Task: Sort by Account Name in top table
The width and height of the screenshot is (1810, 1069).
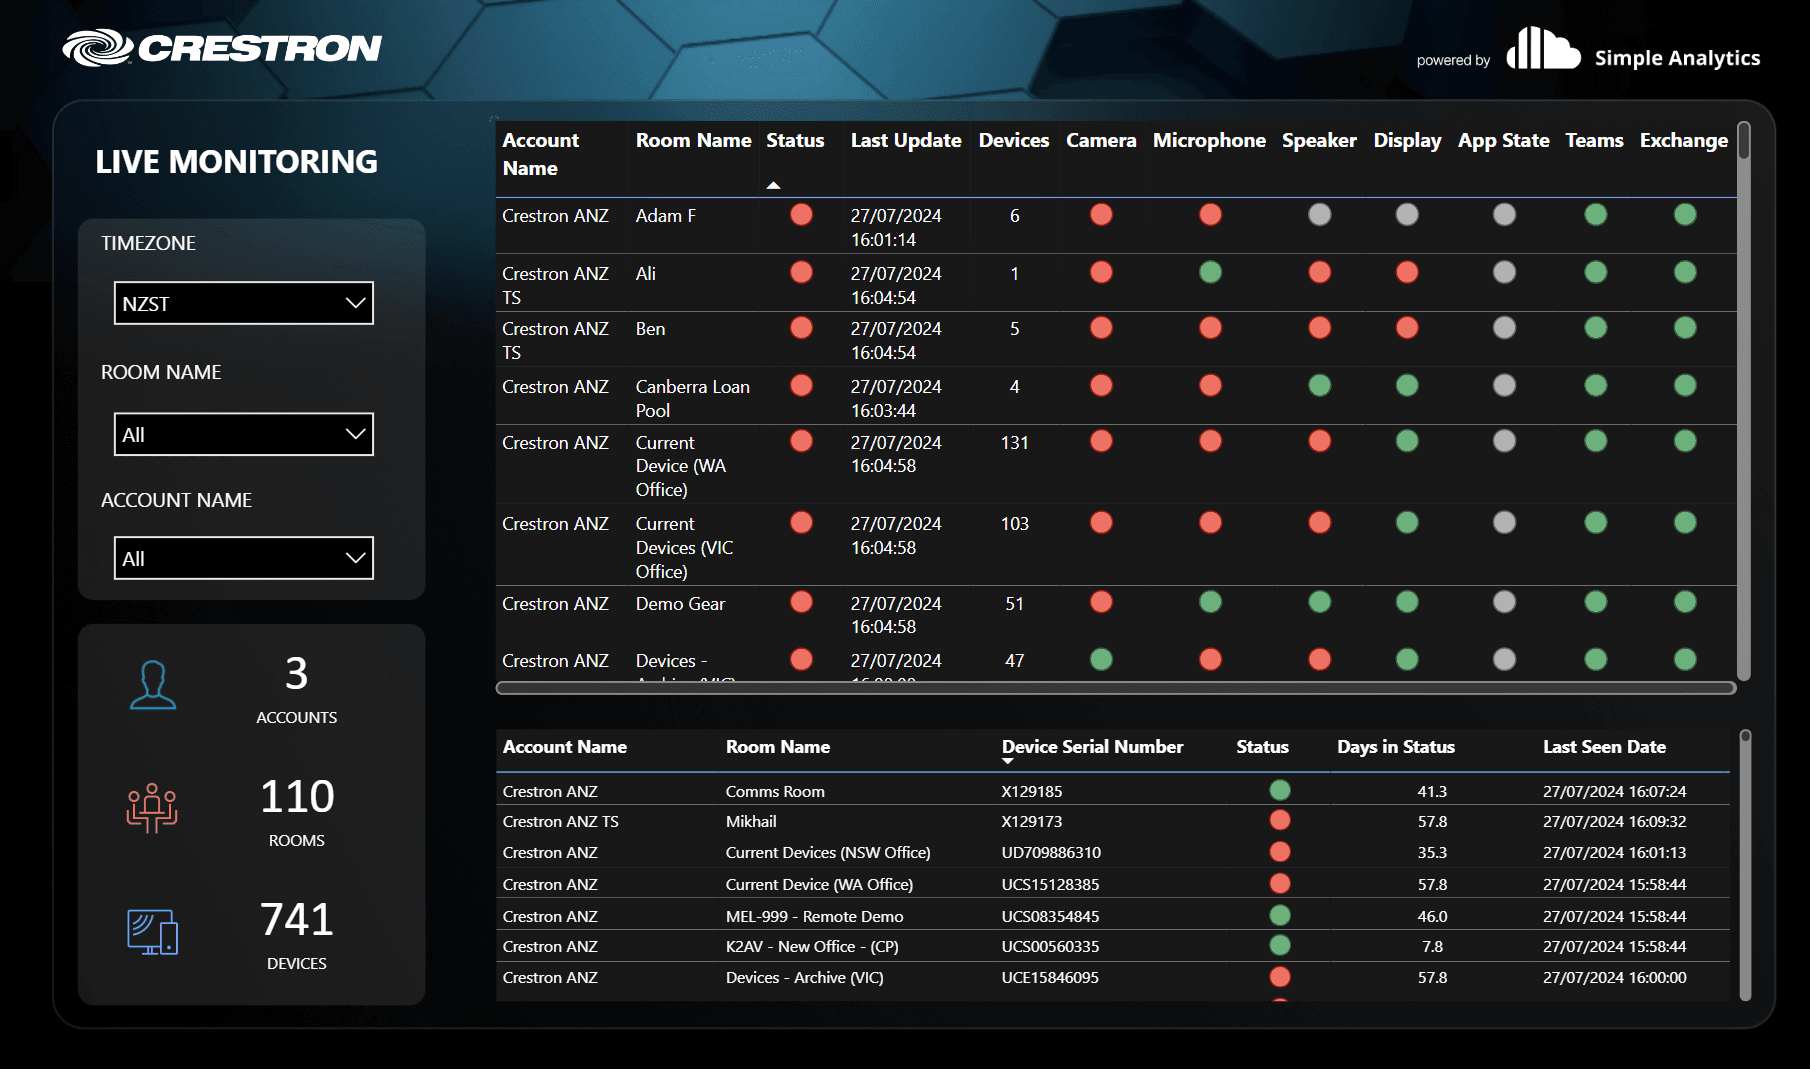Action: click(540, 154)
